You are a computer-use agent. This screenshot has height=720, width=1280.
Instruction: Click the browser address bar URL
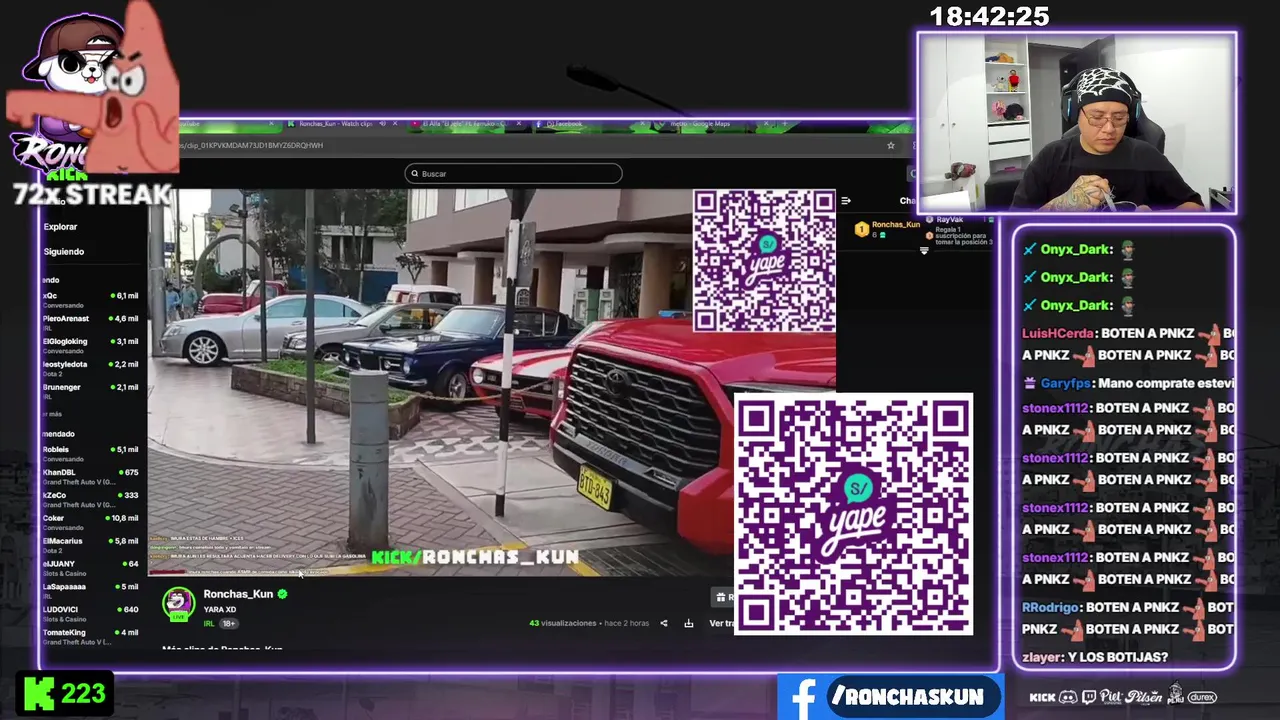[x=252, y=145]
